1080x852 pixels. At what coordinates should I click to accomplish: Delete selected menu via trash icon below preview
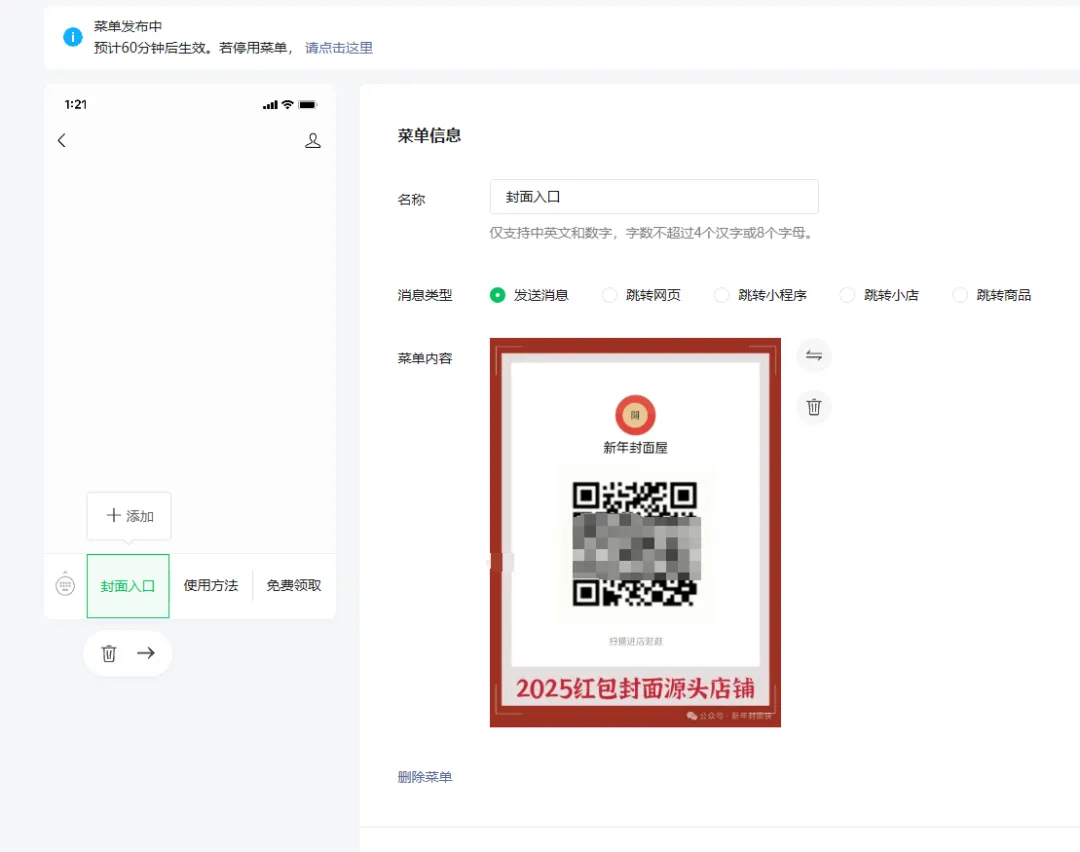(x=109, y=654)
